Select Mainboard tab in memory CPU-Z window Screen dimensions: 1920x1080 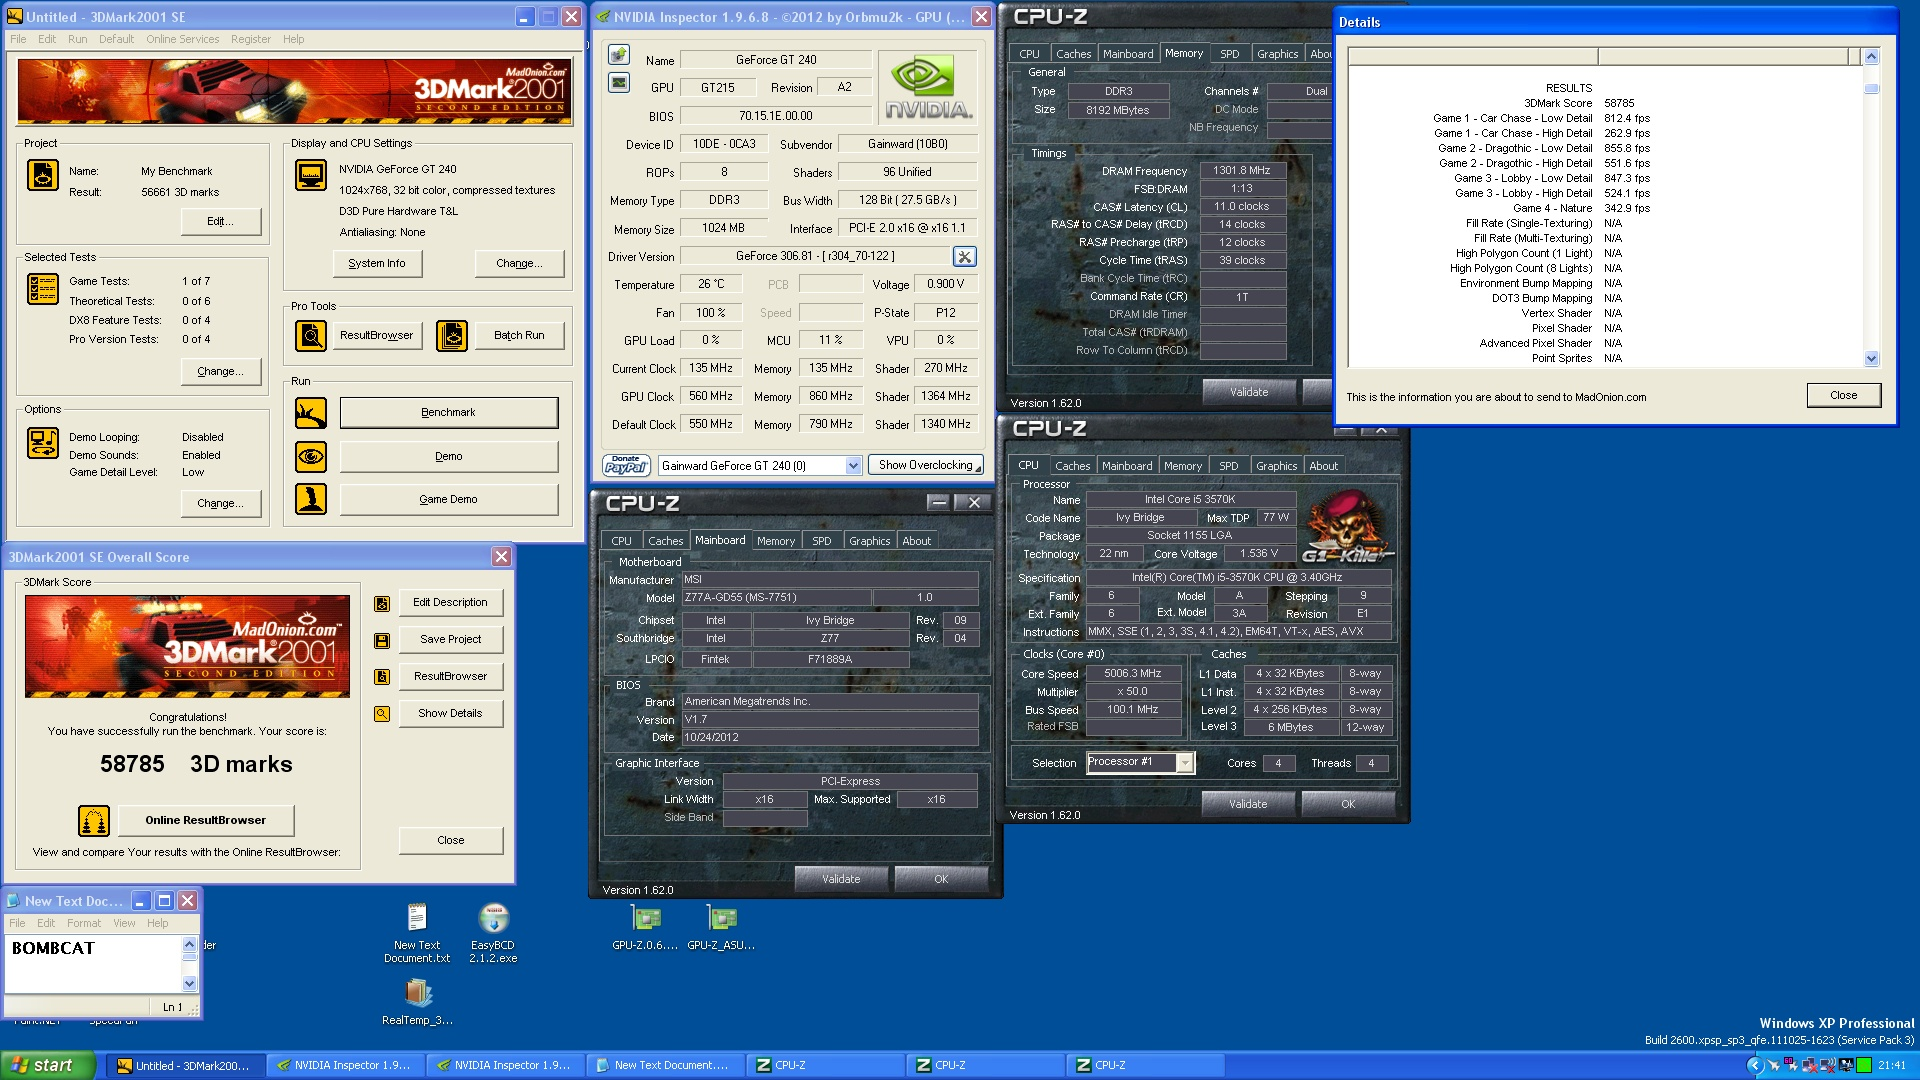(x=1128, y=54)
